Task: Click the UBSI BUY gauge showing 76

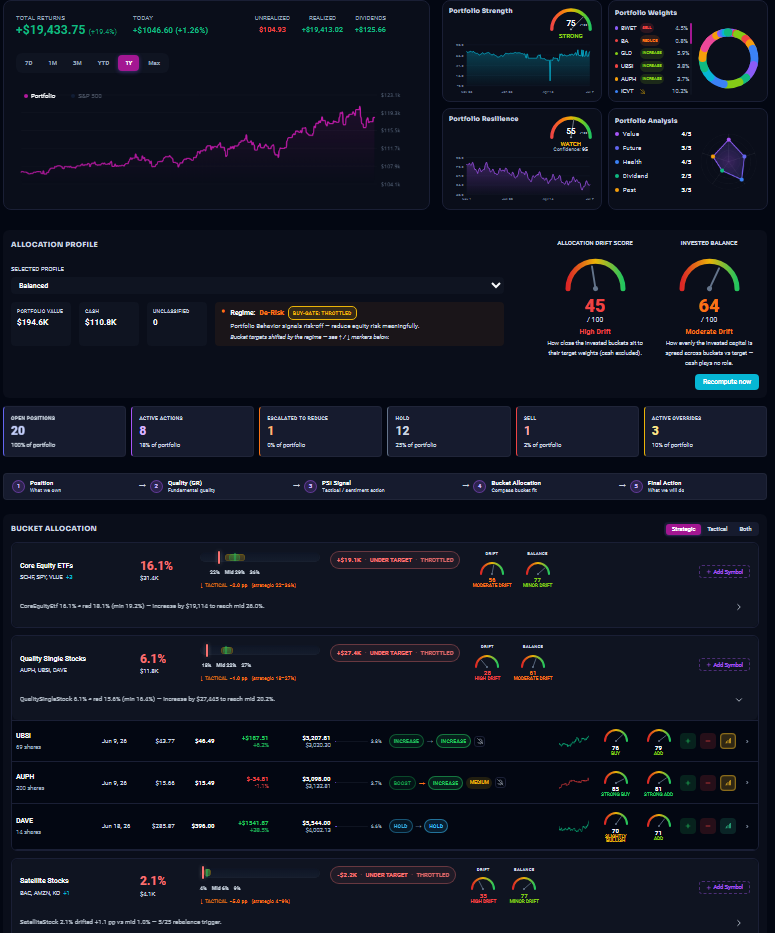Action: click(615, 741)
